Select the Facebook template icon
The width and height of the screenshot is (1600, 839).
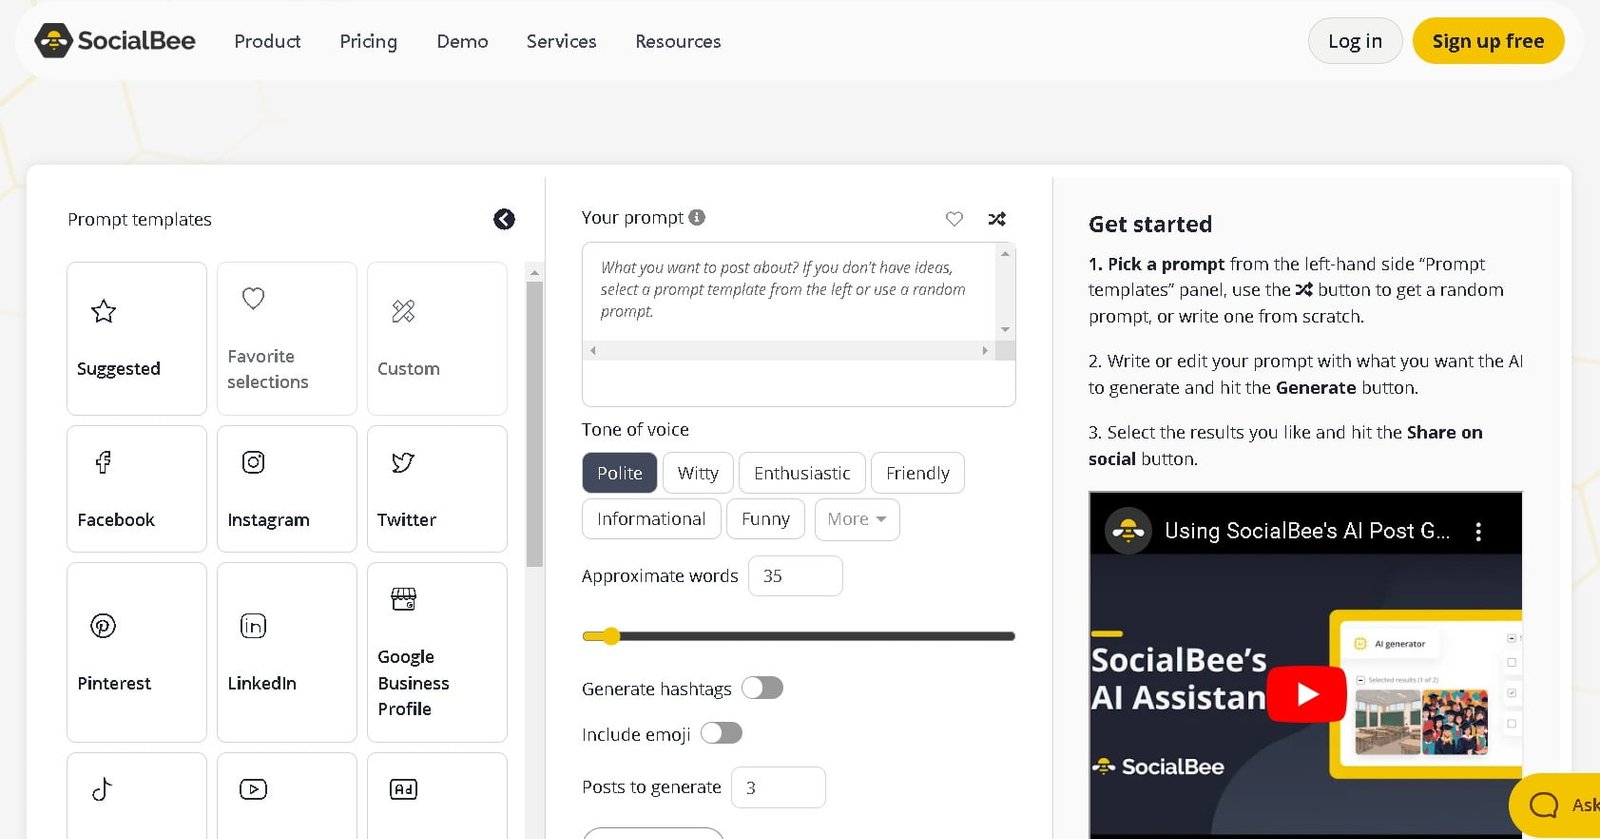103,462
